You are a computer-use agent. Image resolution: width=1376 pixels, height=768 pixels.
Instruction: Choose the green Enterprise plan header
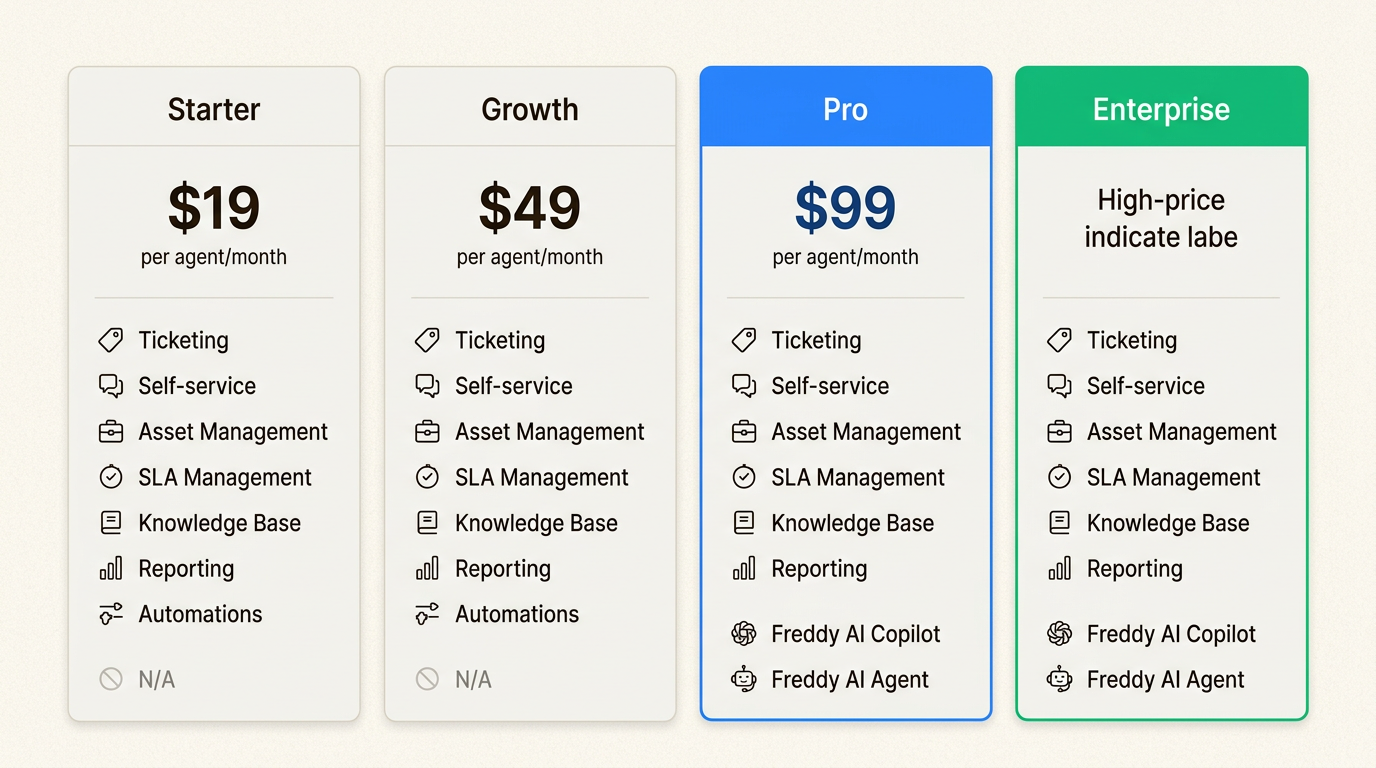[x=1161, y=108]
